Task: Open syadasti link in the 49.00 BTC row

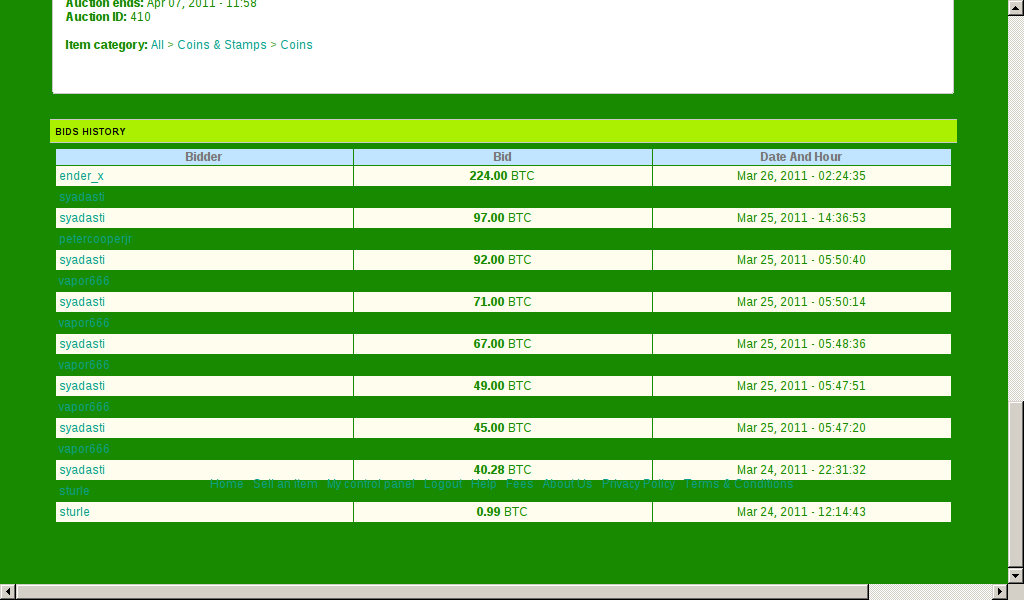Action: 82,386
